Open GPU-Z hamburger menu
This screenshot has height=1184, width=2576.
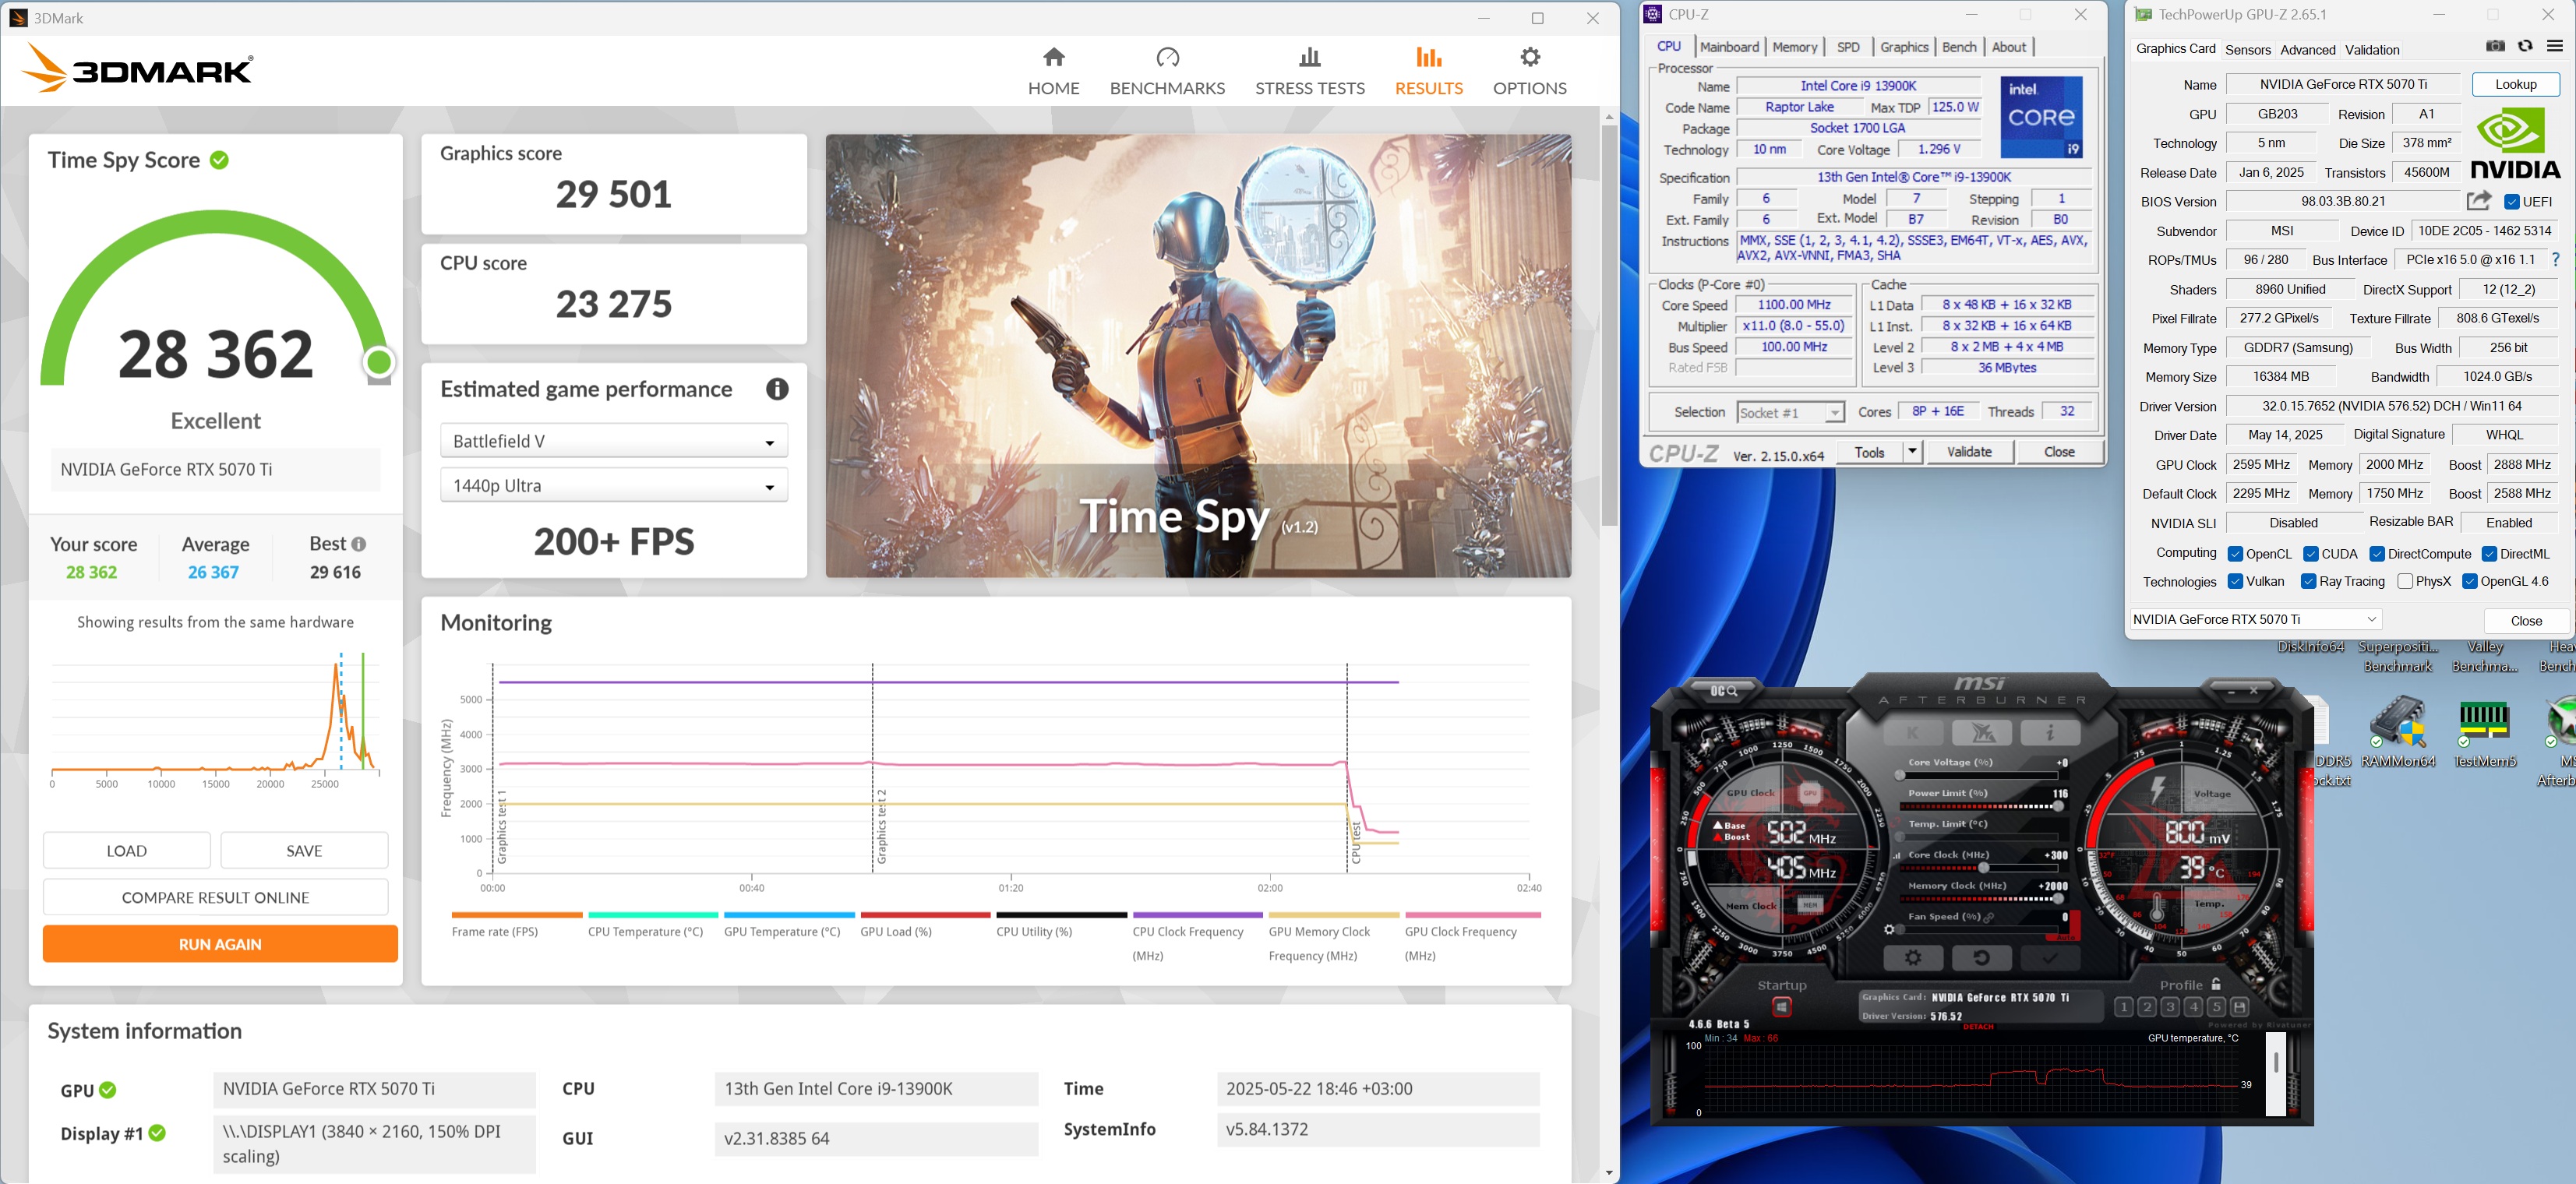coord(2554,46)
